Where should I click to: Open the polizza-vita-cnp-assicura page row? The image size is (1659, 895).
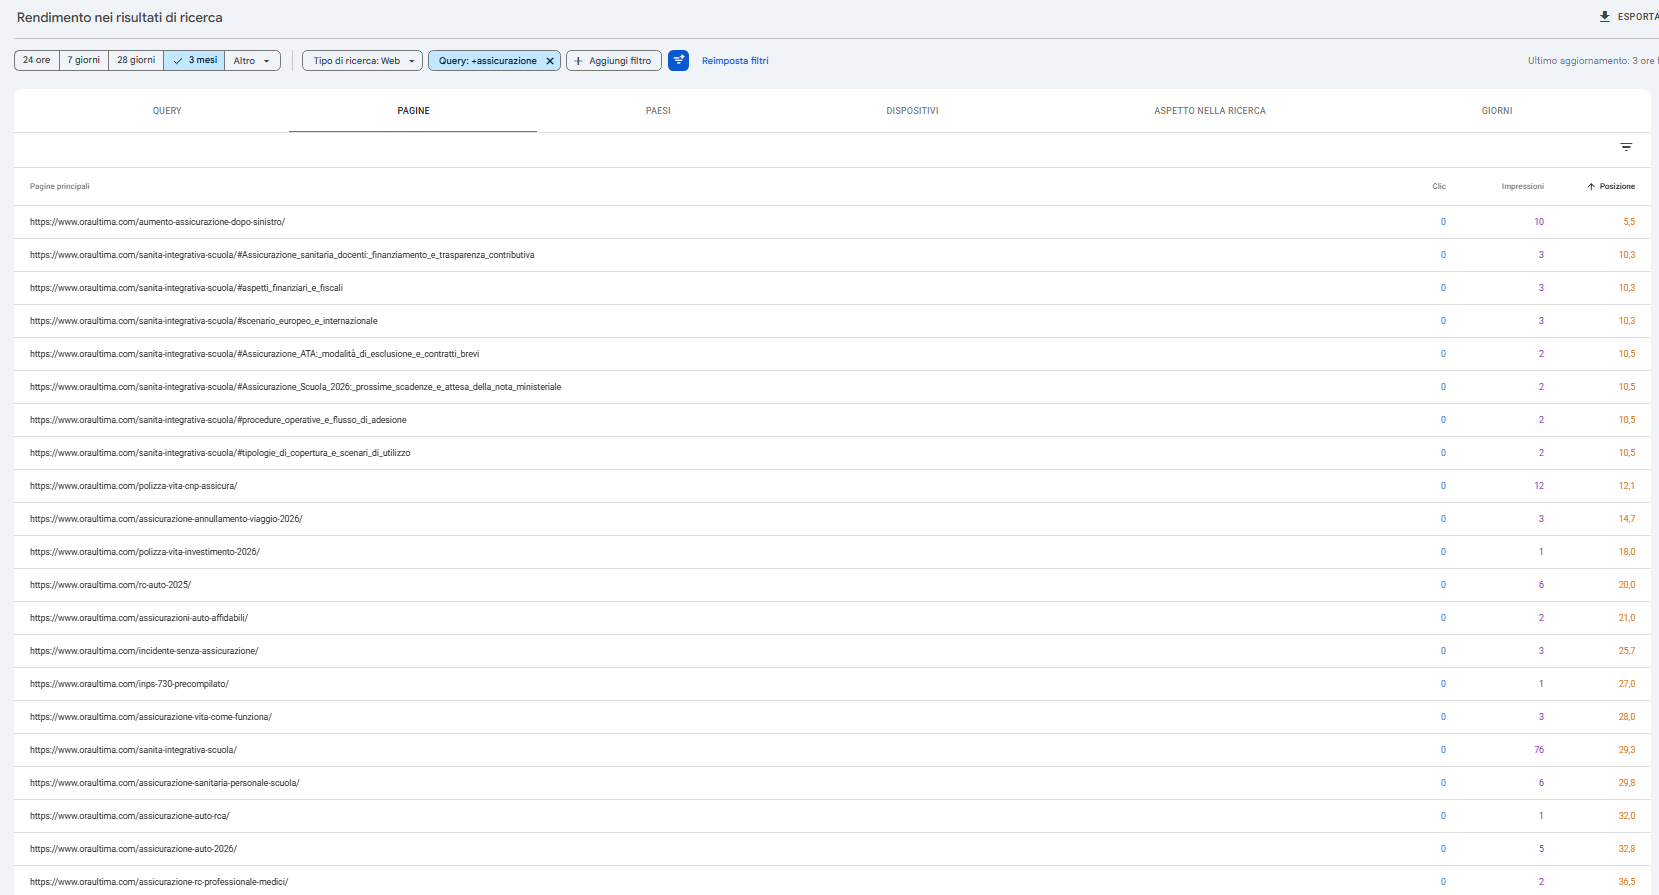(832, 486)
